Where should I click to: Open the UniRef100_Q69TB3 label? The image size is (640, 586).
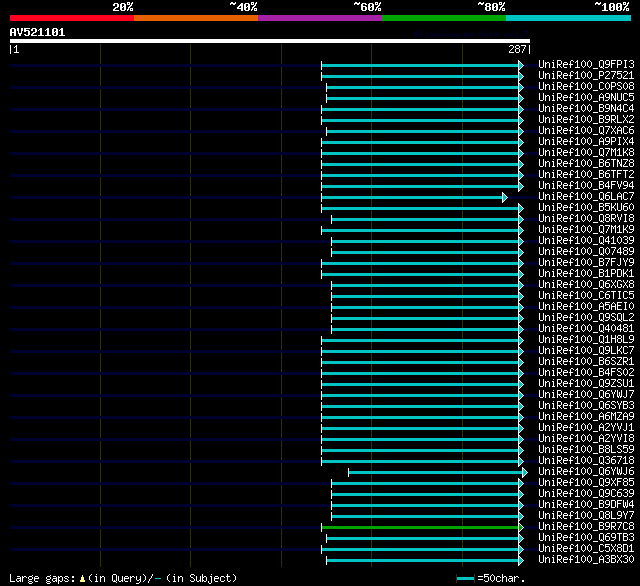586,538
